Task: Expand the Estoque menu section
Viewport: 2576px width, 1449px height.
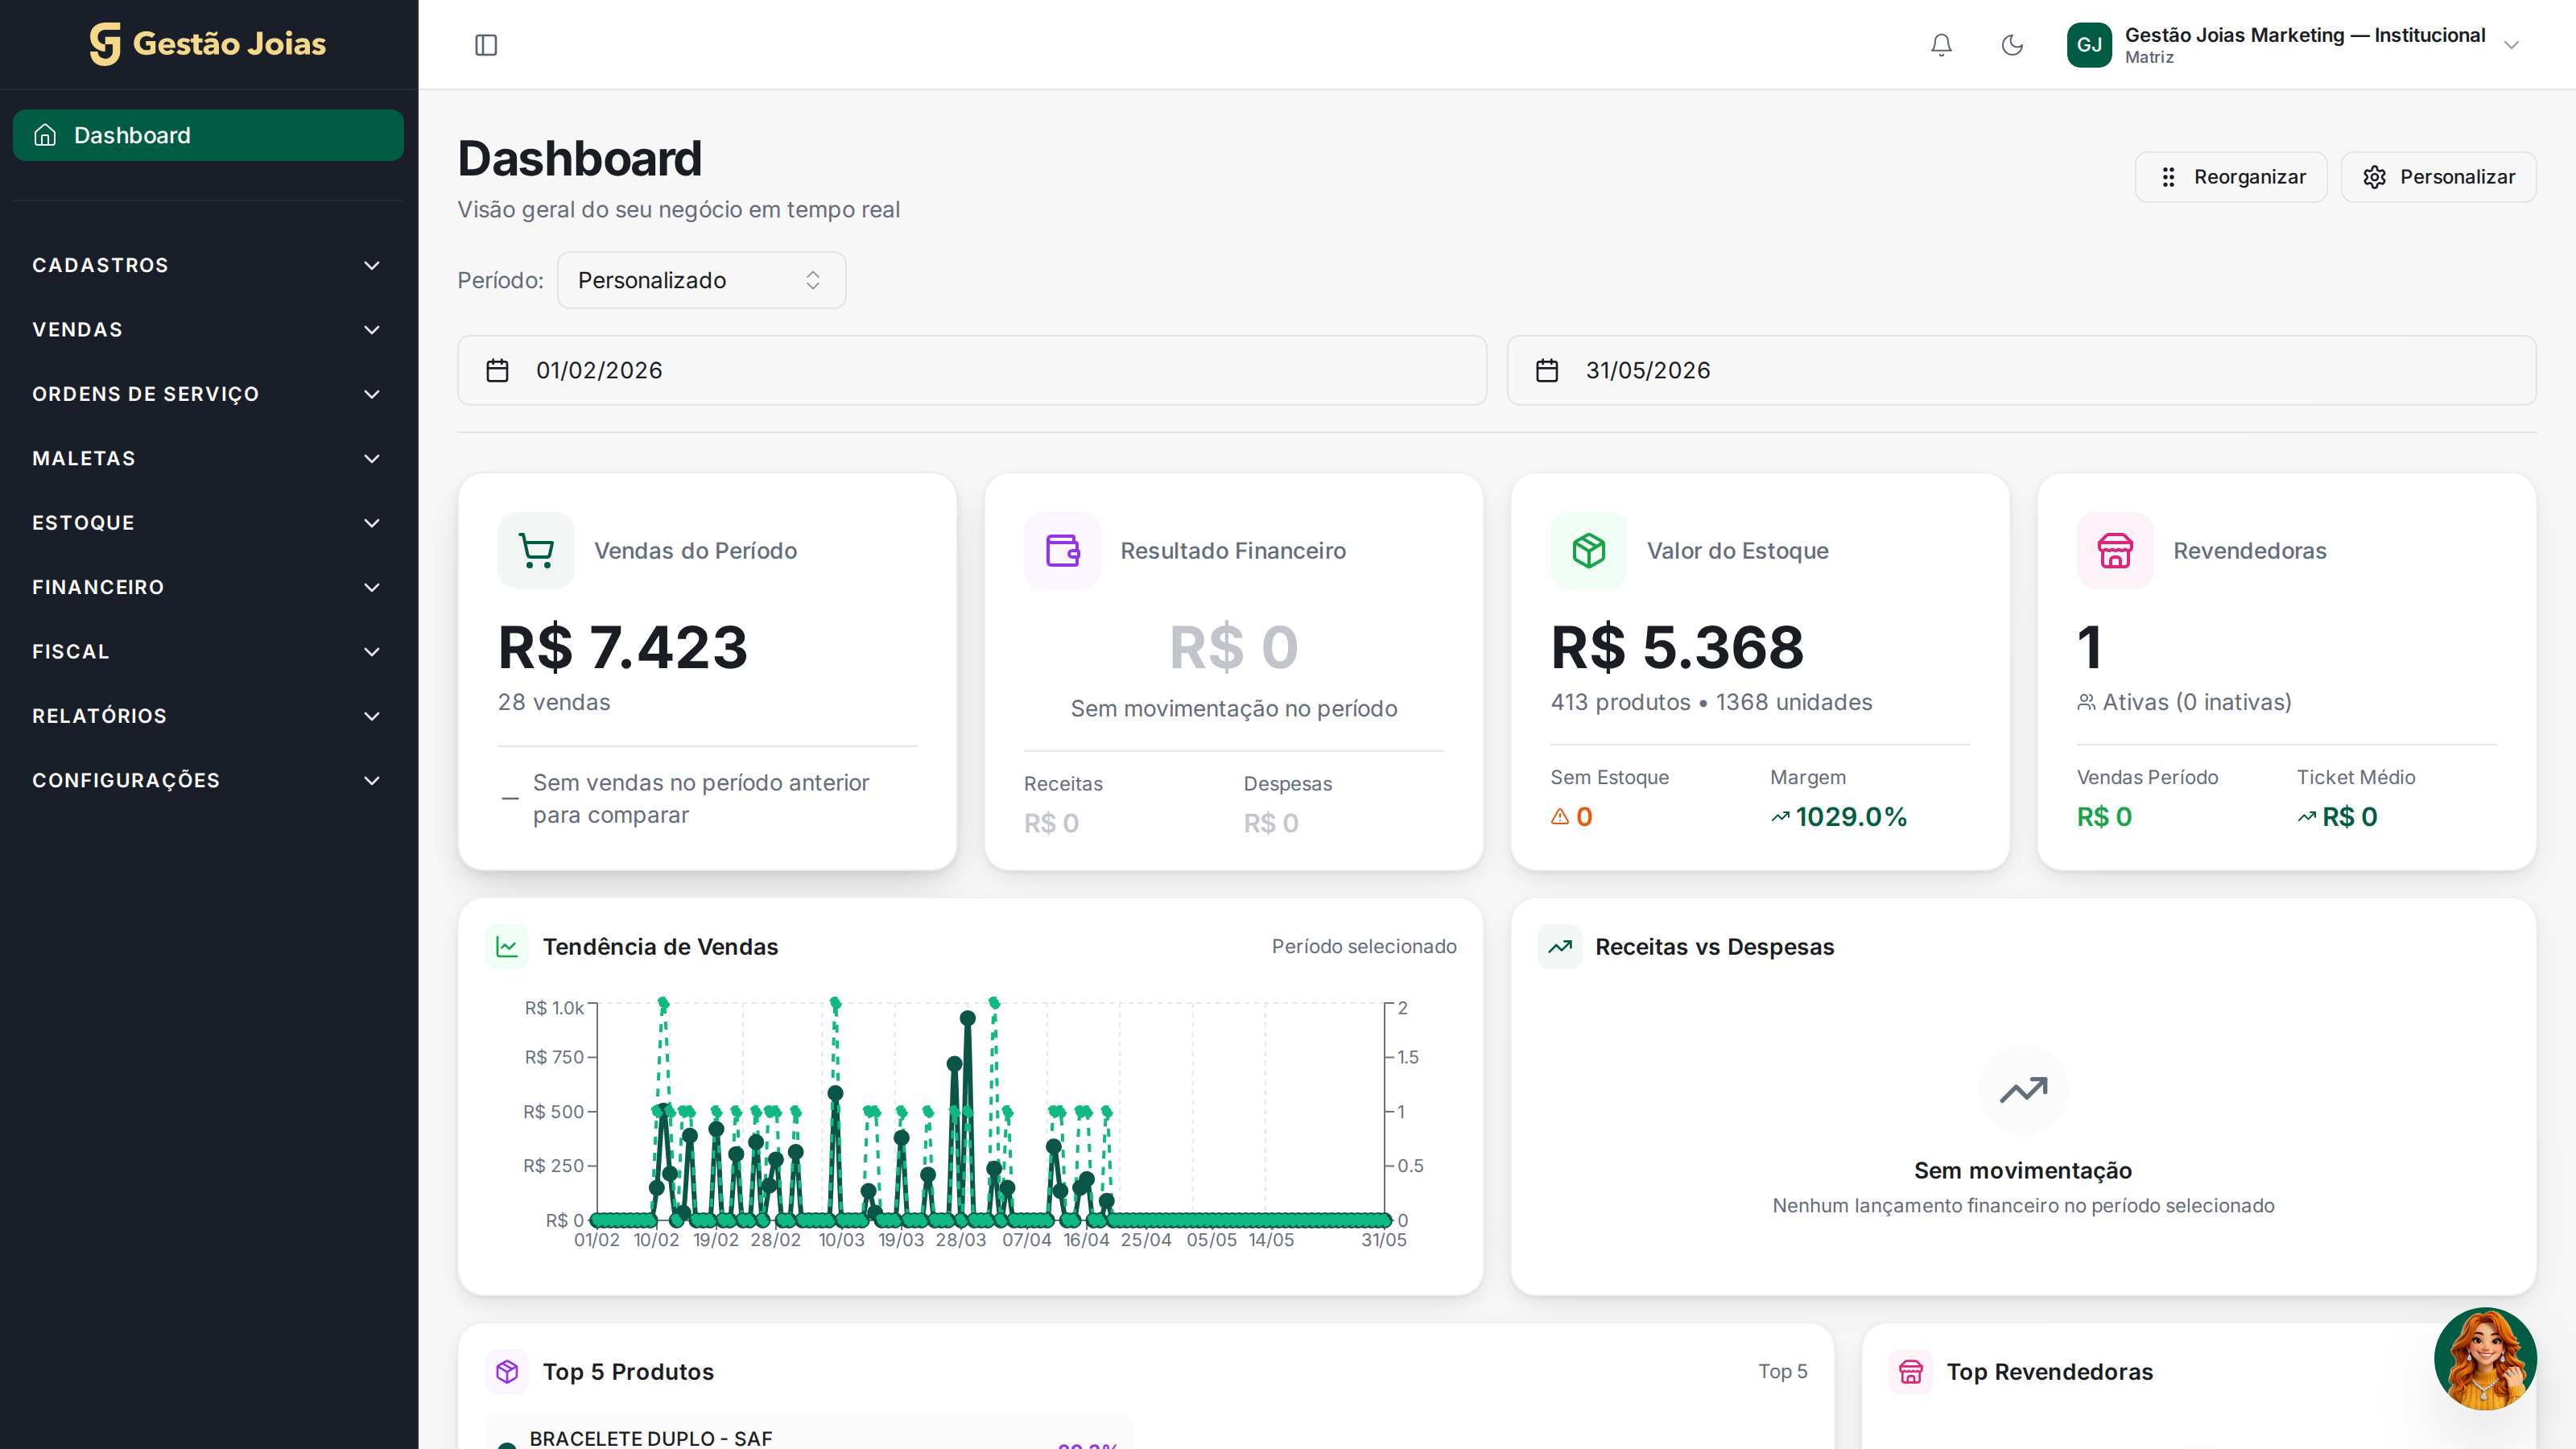Action: (x=208, y=523)
